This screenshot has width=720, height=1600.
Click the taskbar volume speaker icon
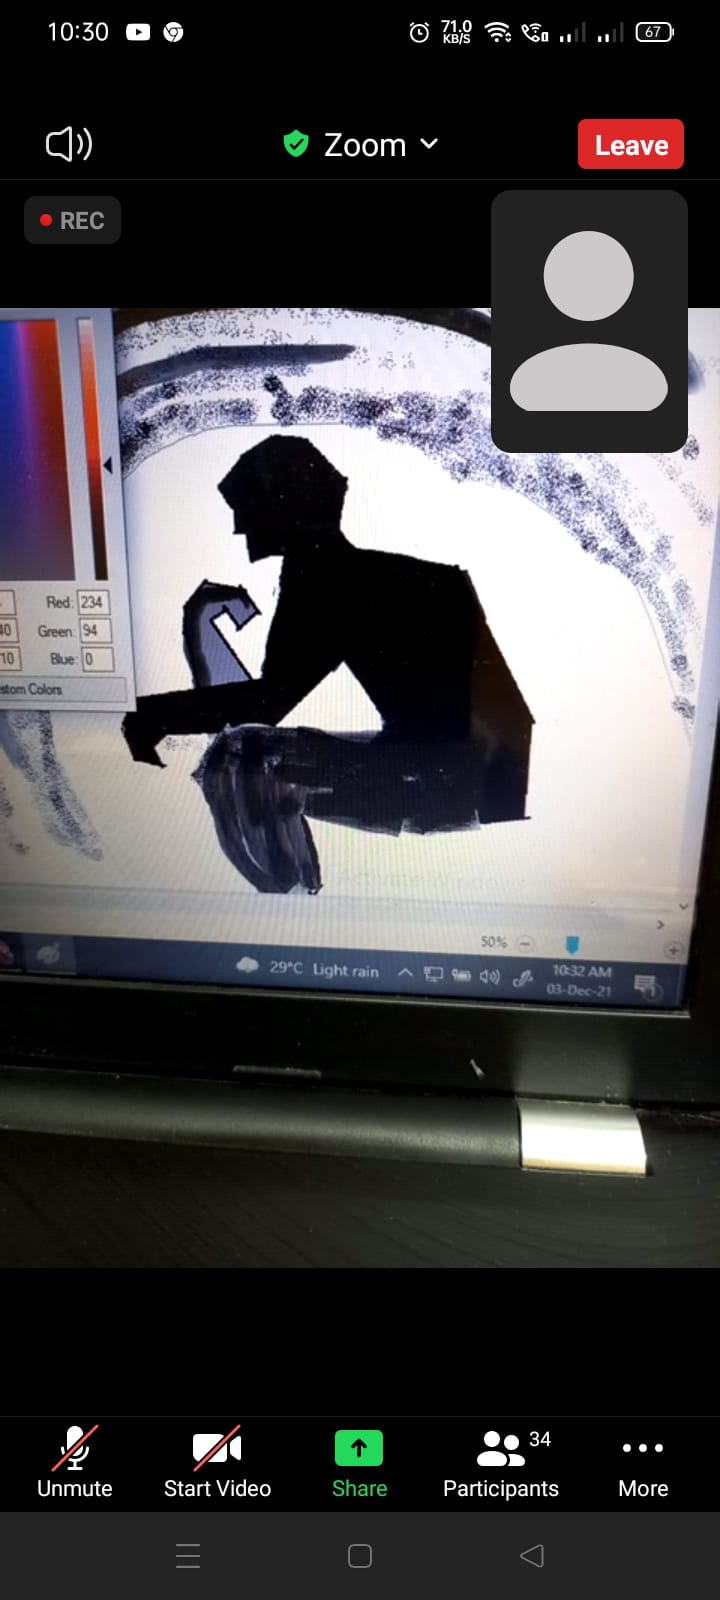489,977
